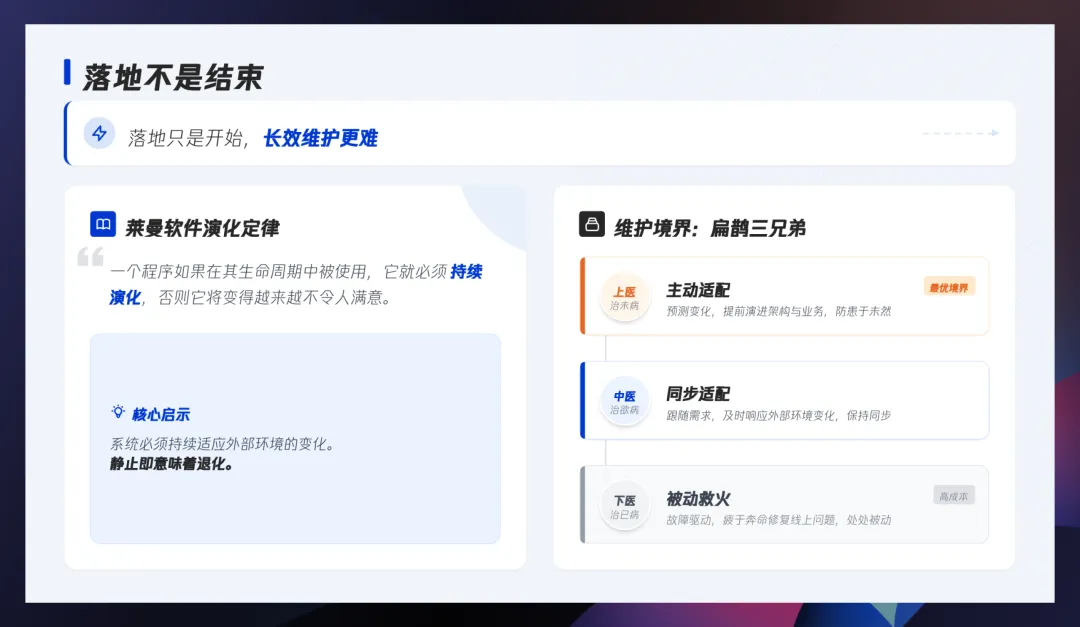Click the 中医 circular badge

(x=624, y=401)
